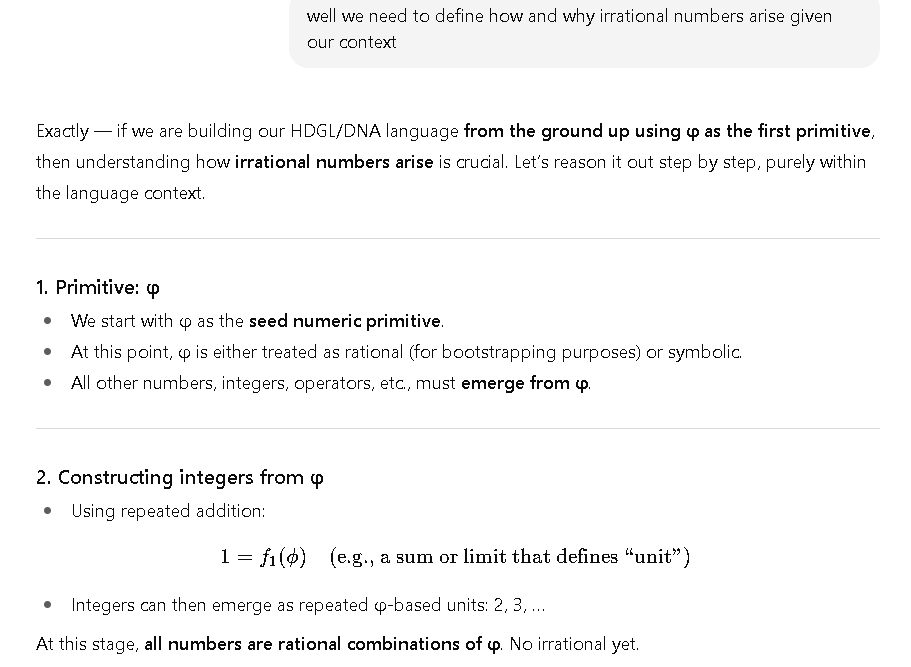Click the bold phrase "emerge from φ"
This screenshot has height=667, width=911.
pyautogui.click(x=524, y=383)
